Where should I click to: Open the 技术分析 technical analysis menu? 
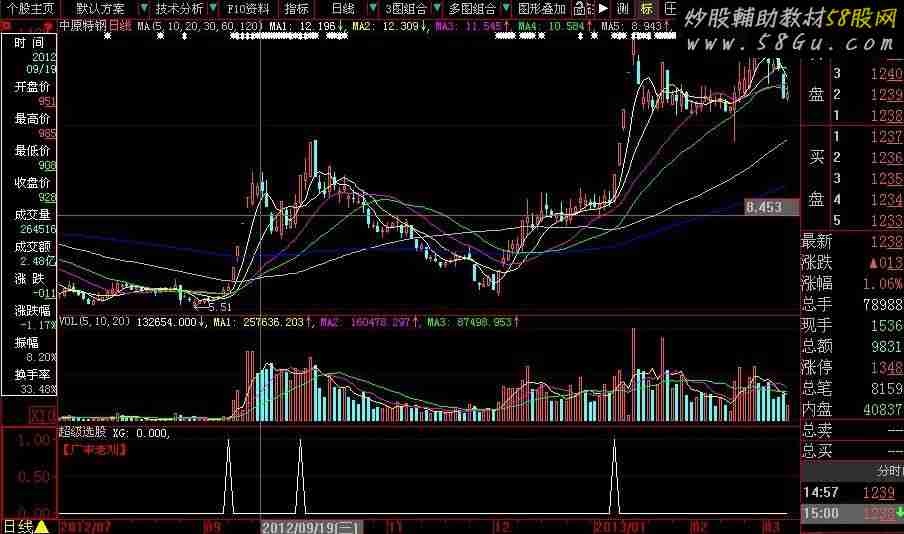click(179, 9)
